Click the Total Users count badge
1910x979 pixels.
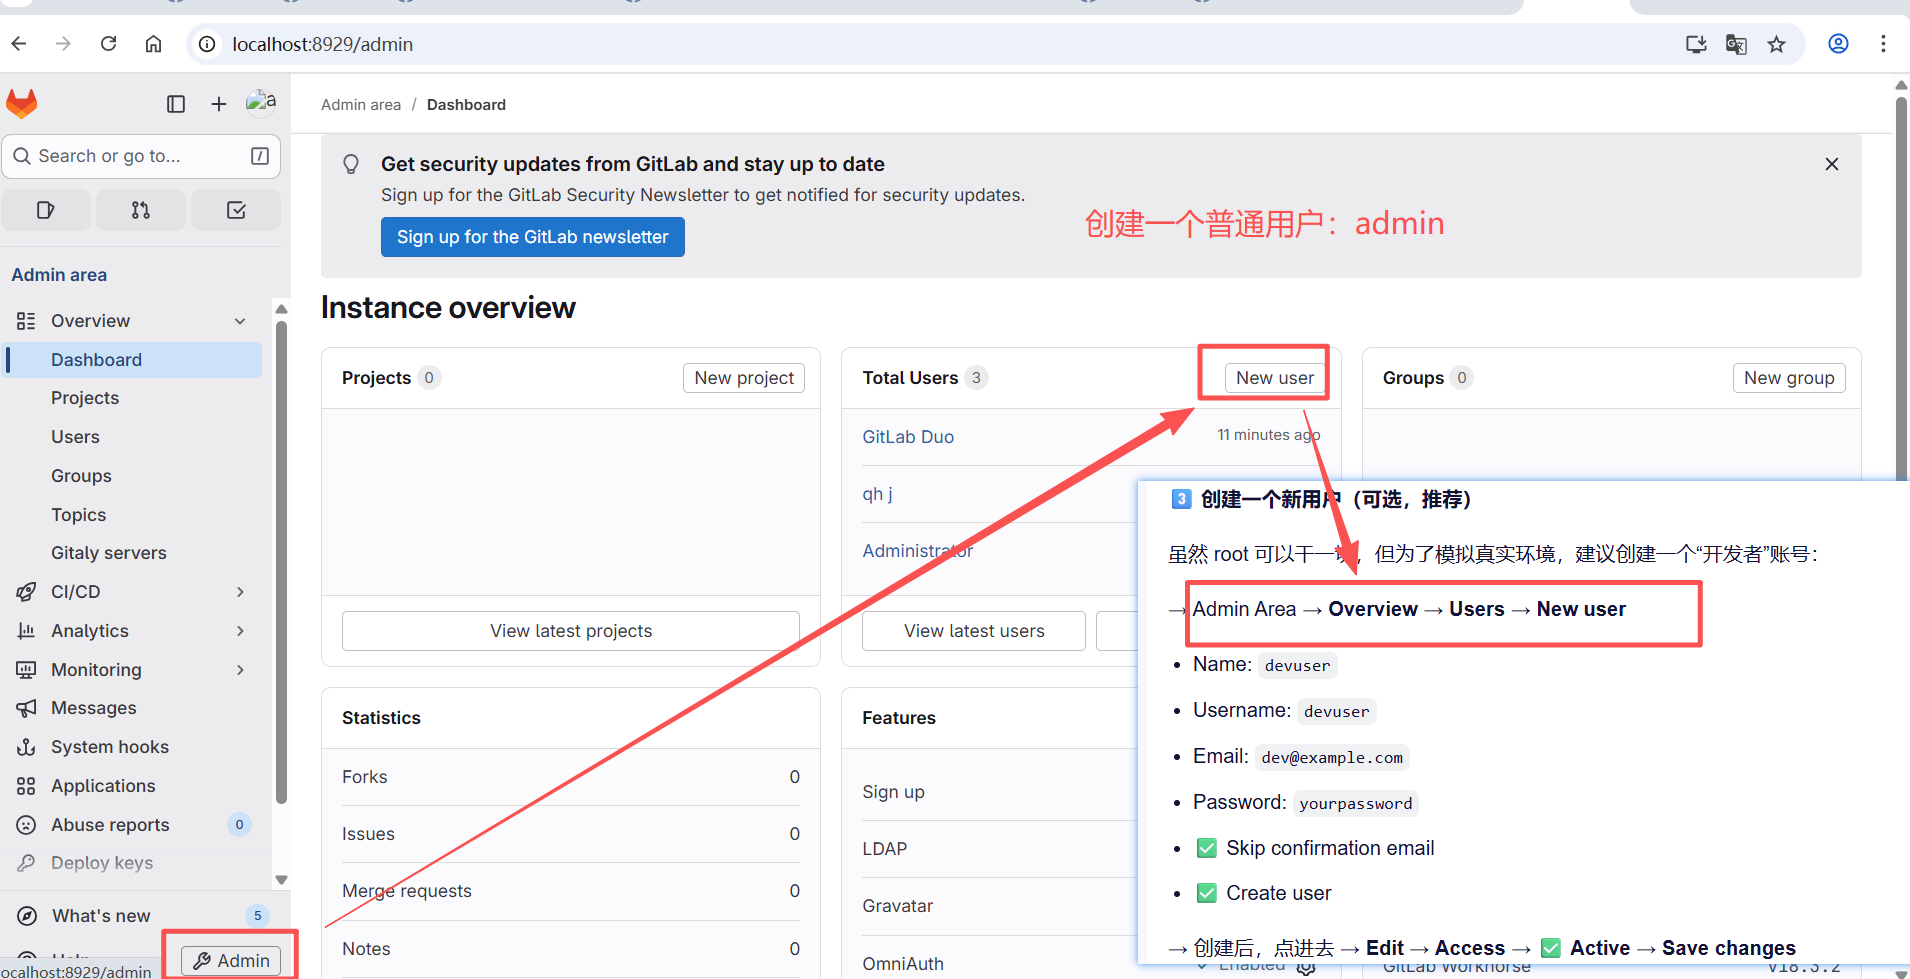976,378
